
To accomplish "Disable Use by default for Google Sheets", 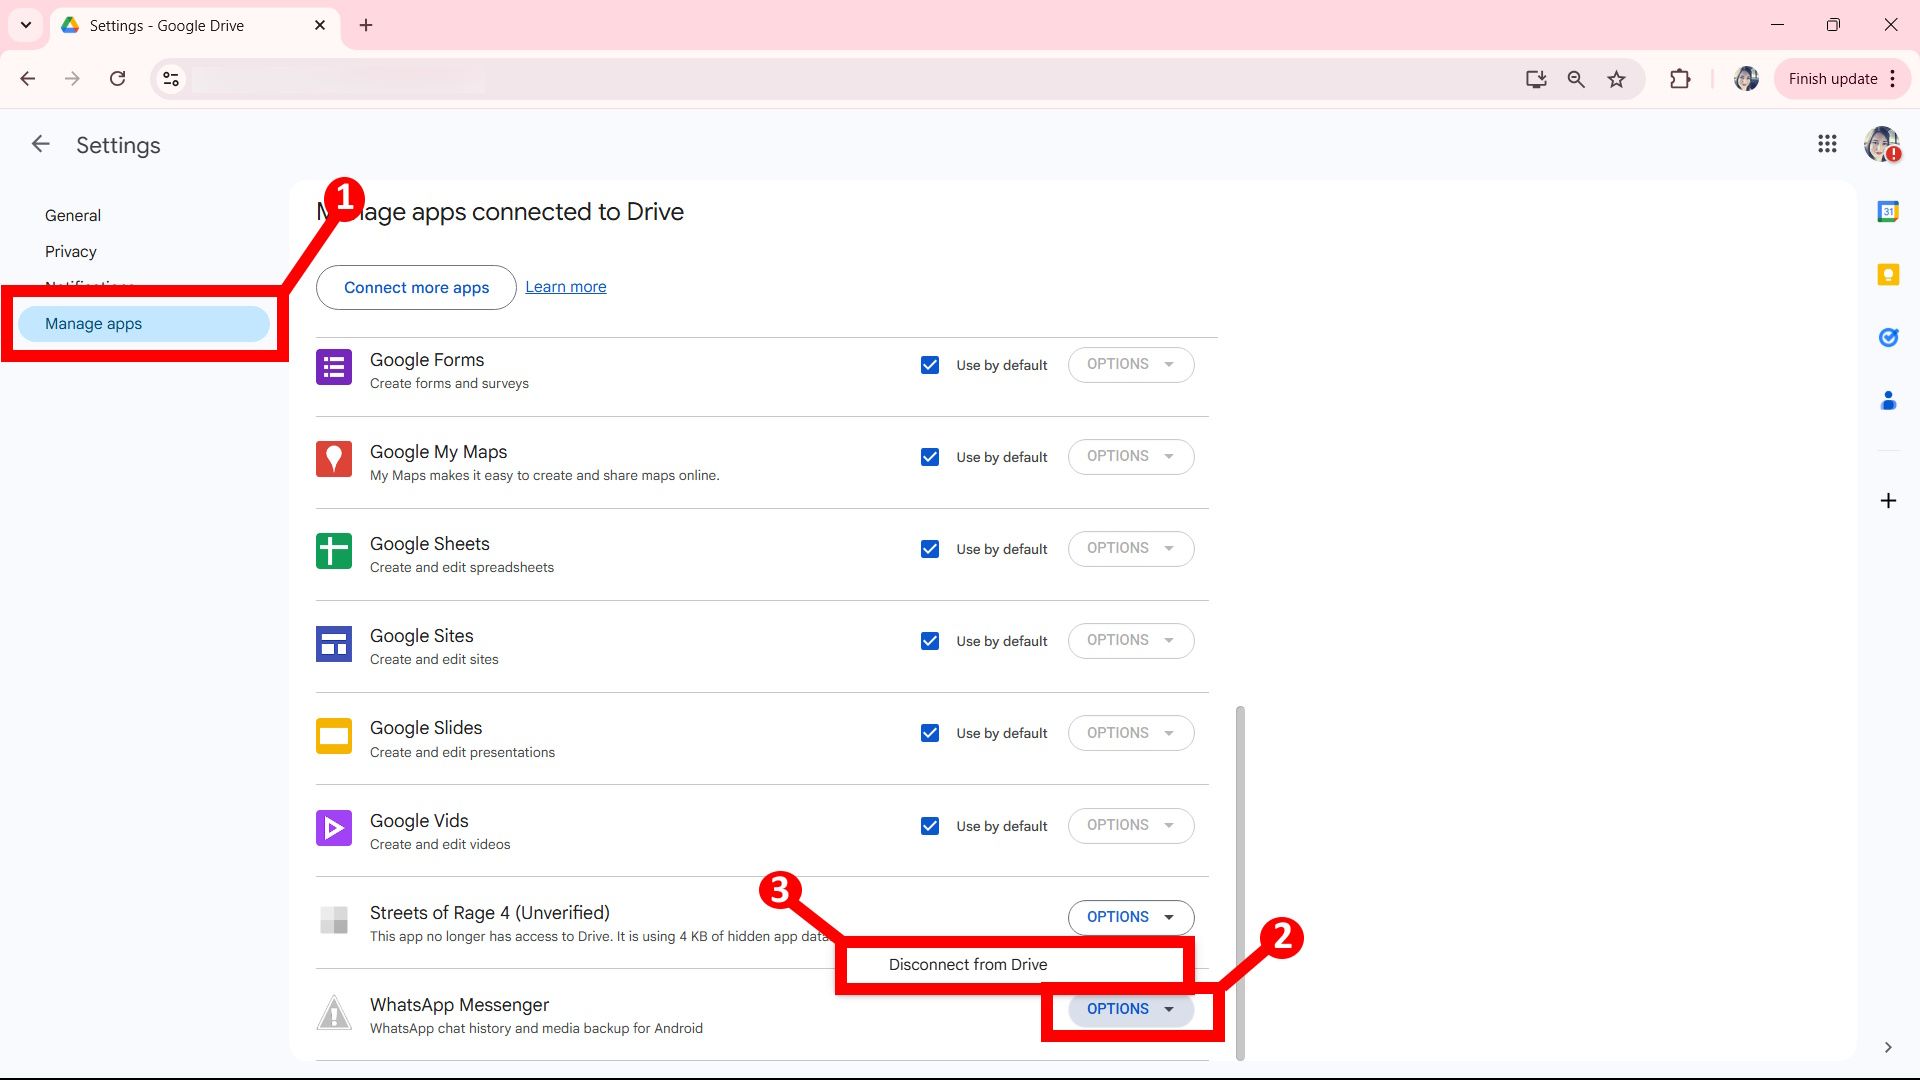I will pos(930,548).
